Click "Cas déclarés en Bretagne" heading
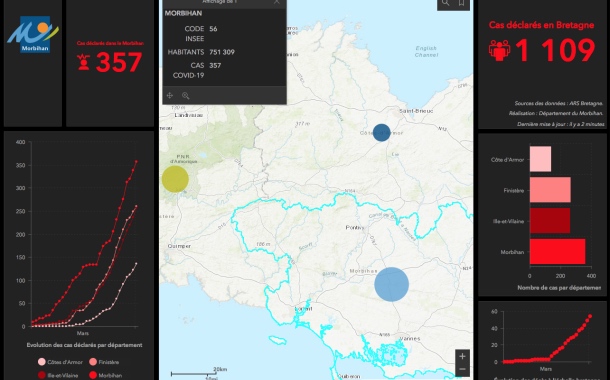 (541, 25)
